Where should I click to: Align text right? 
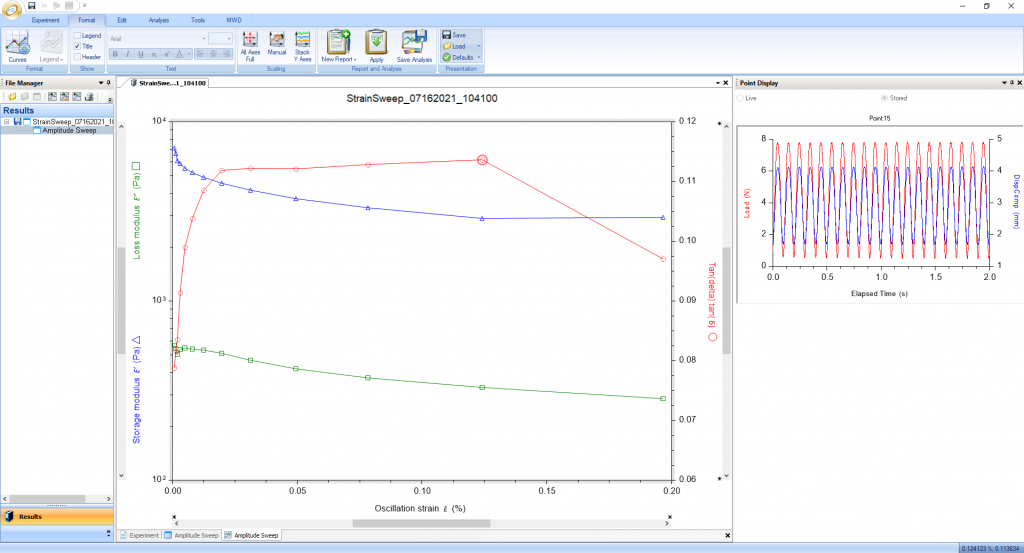click(226, 54)
